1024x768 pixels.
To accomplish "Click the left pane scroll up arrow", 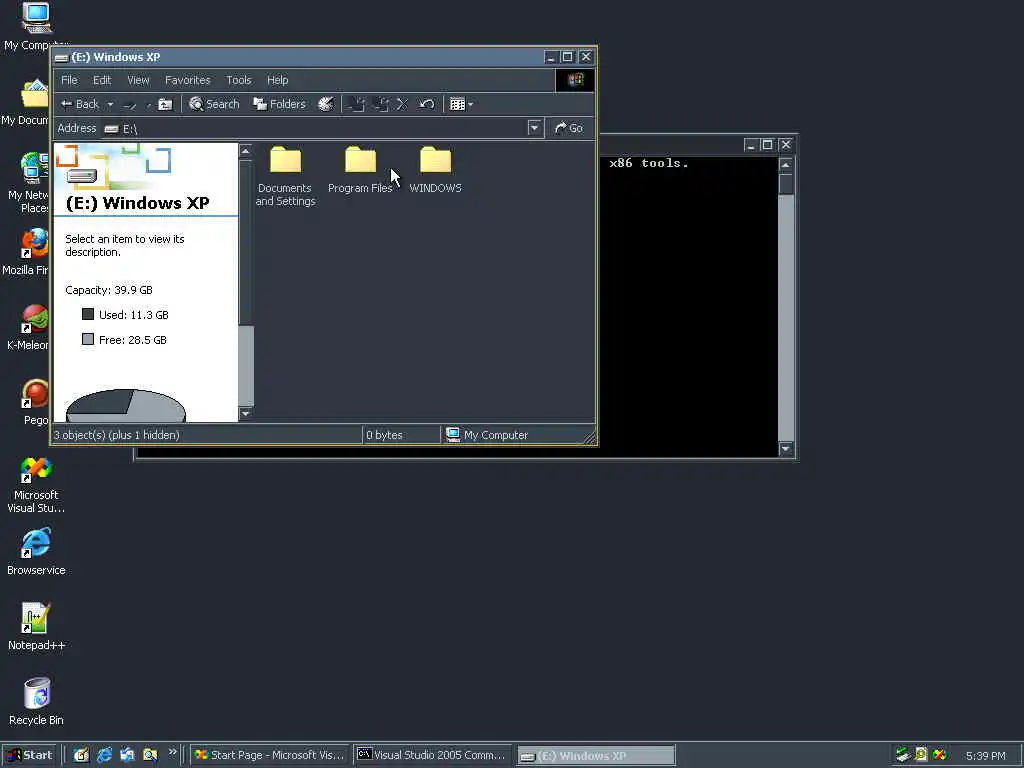I will click(x=246, y=152).
